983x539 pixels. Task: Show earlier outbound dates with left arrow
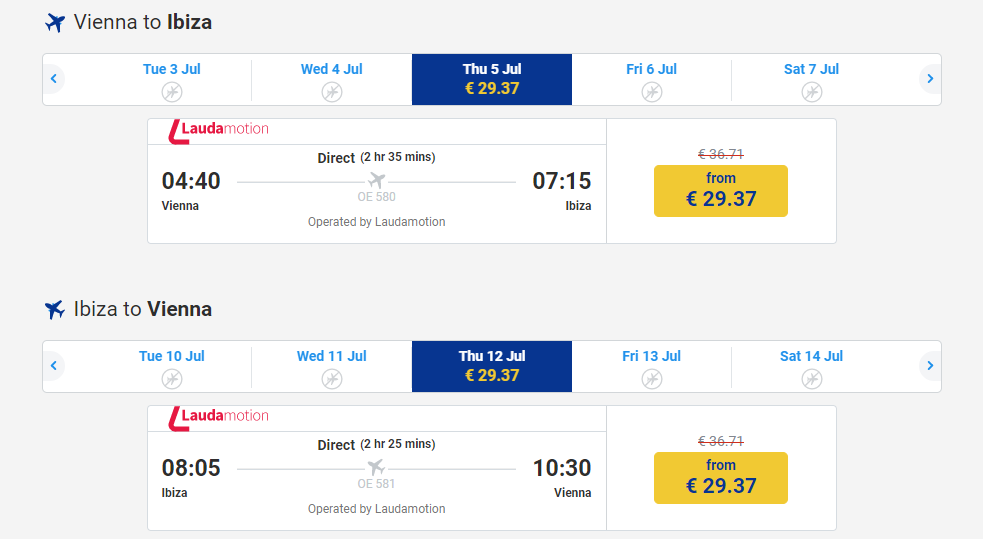tap(54, 79)
